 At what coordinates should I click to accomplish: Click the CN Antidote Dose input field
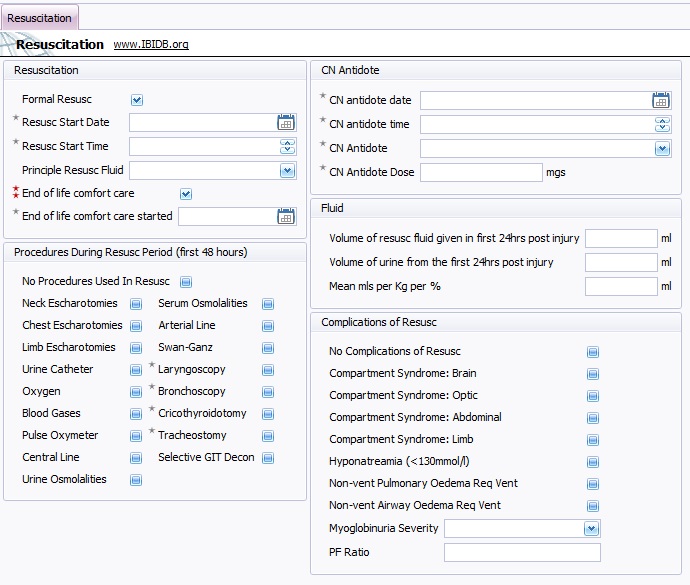pyautogui.click(x=480, y=172)
